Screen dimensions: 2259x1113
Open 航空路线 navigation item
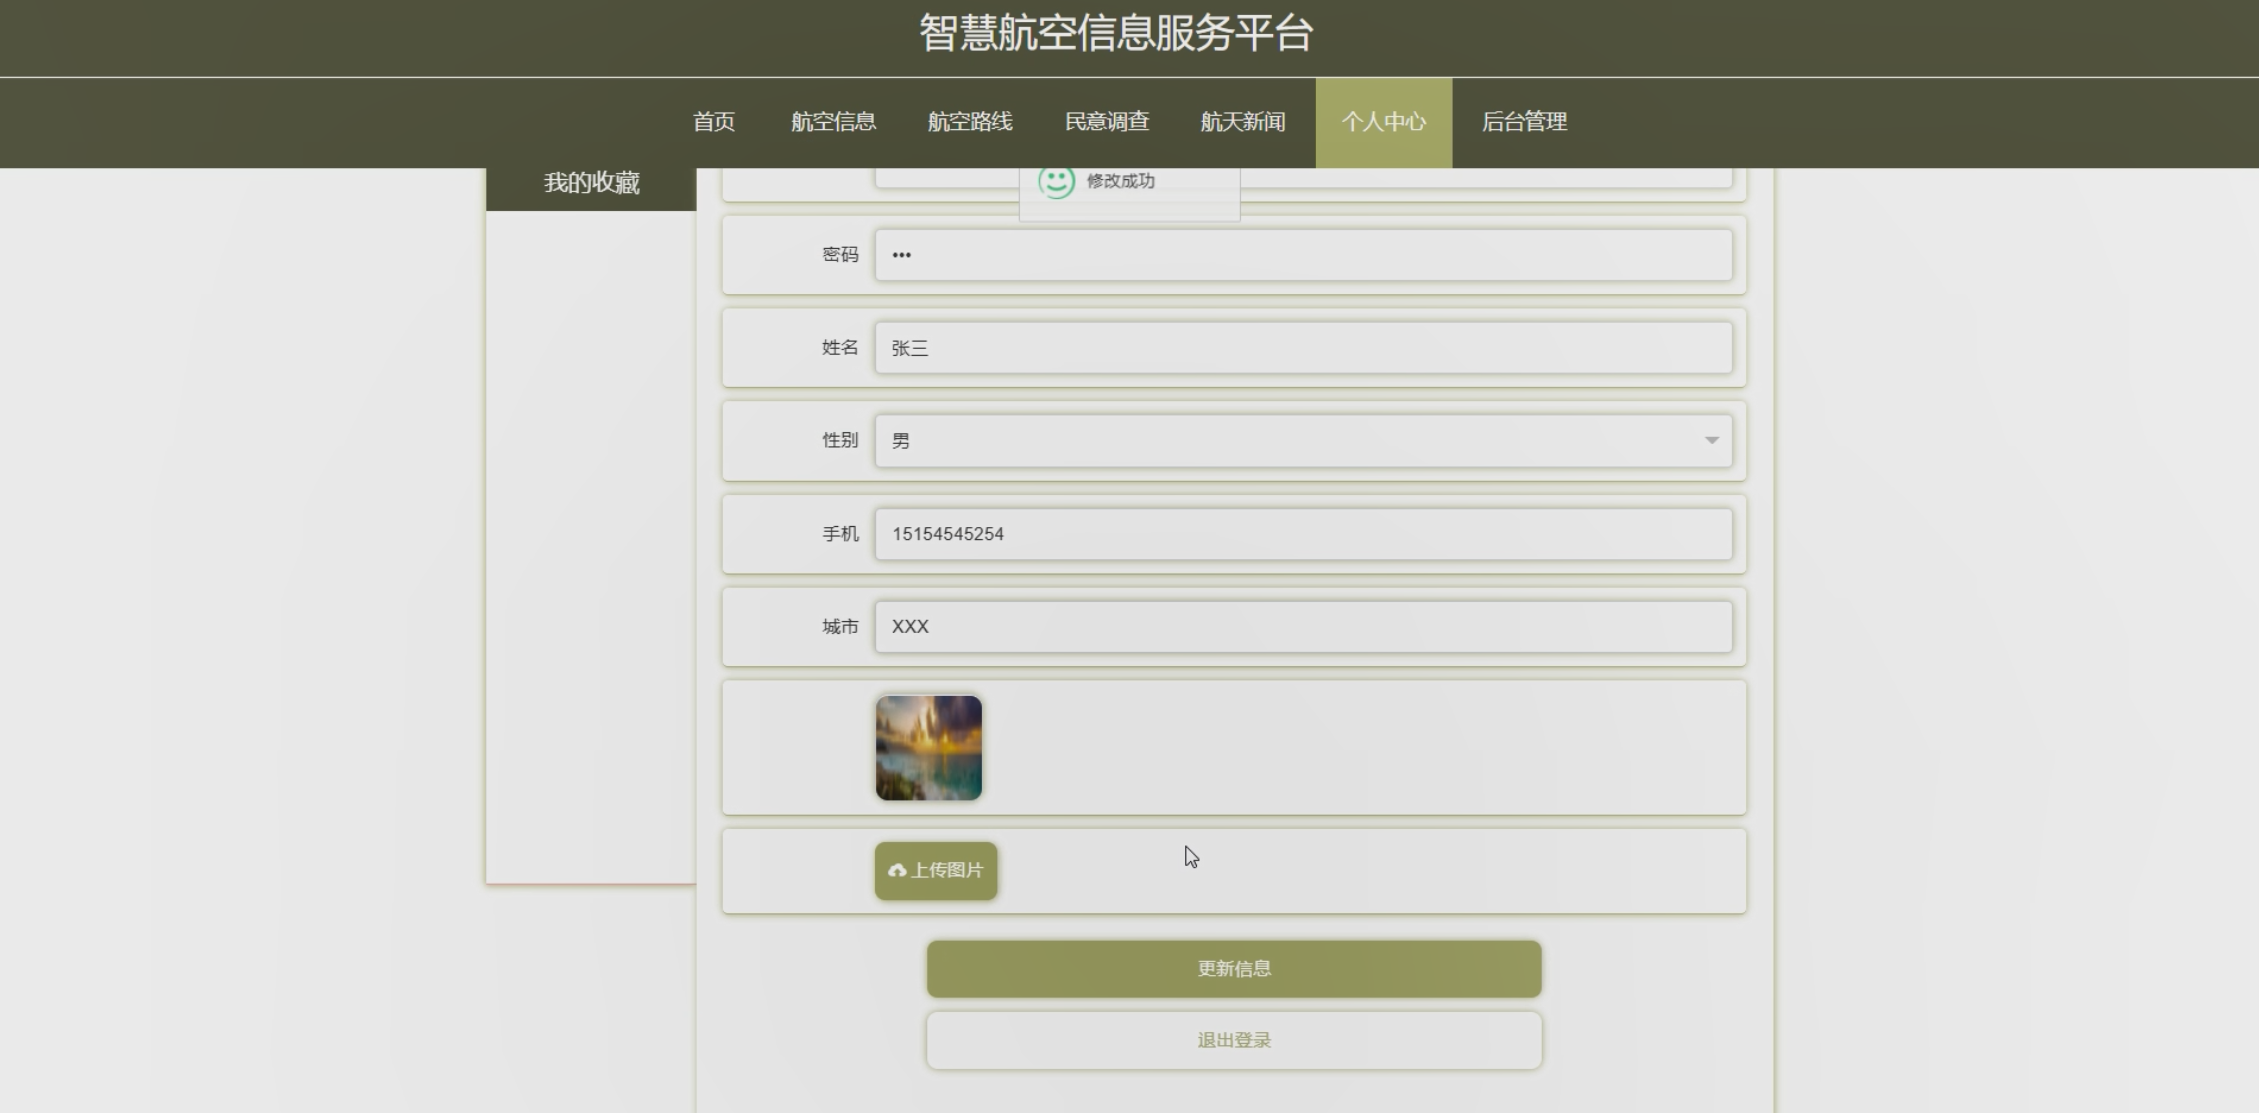point(969,122)
